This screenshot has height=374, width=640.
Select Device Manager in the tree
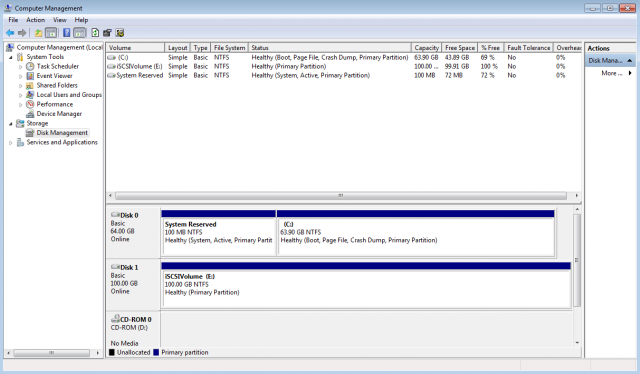point(59,114)
